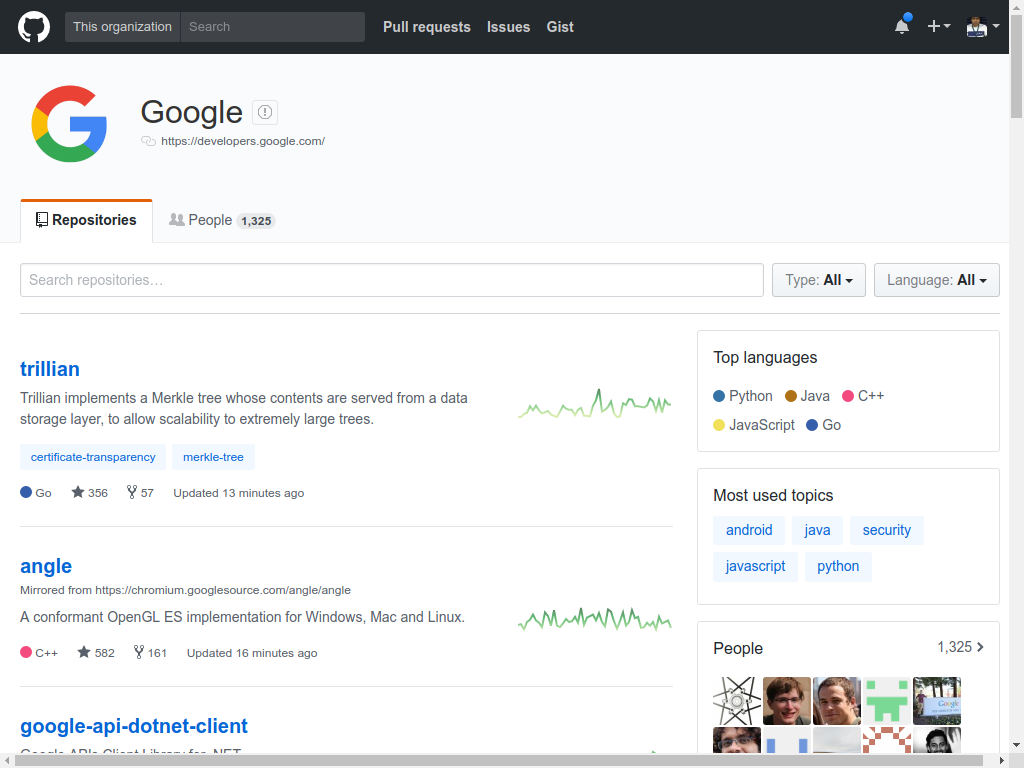
Task: Click the scroll-down arrow of vertical scrollbar
Action: coord(1016,745)
